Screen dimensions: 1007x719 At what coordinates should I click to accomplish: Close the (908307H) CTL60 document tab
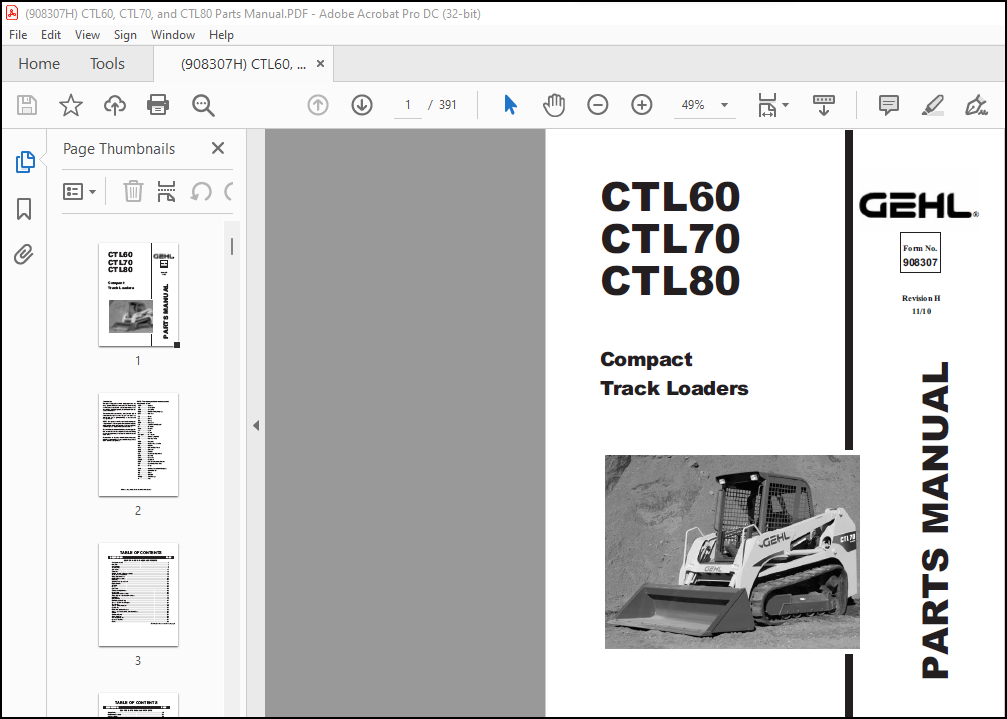click(320, 64)
